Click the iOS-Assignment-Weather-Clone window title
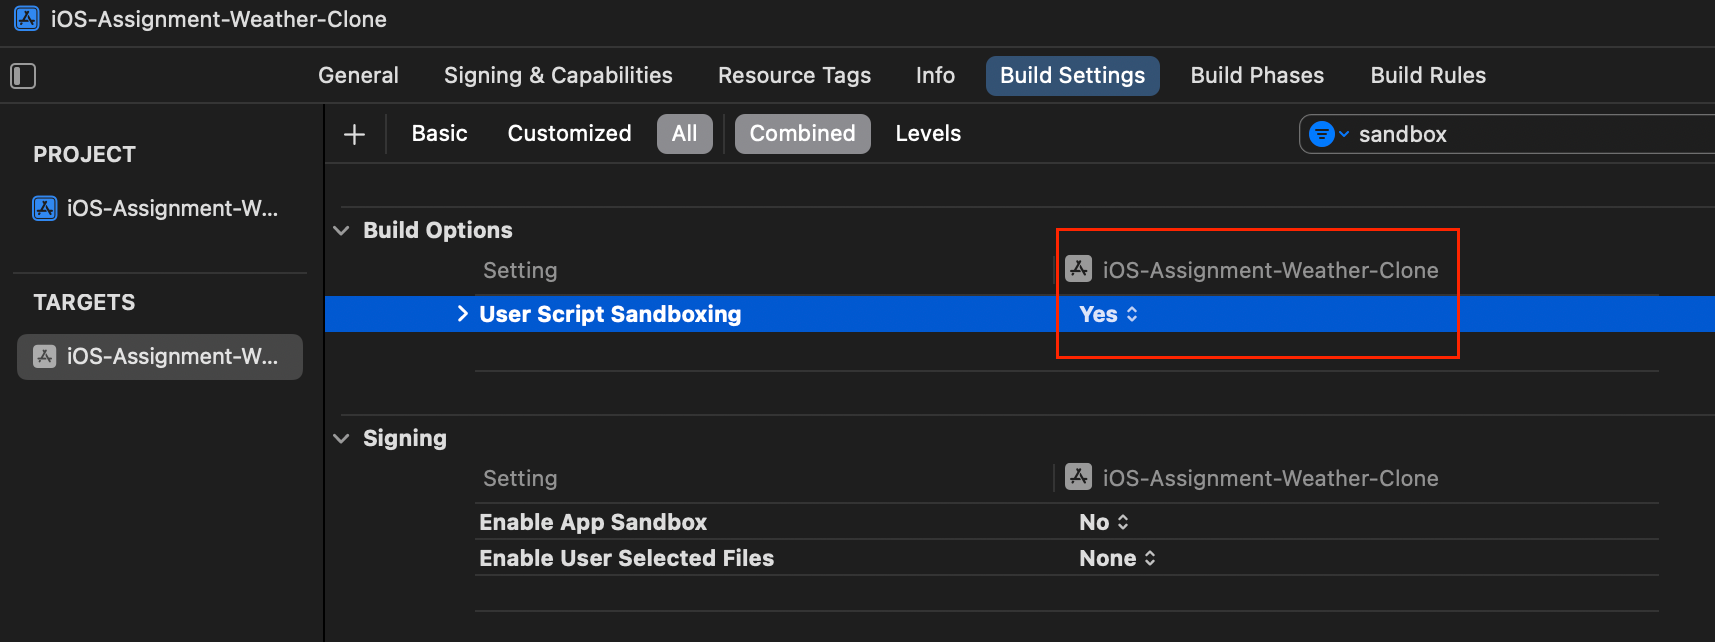 point(218,19)
